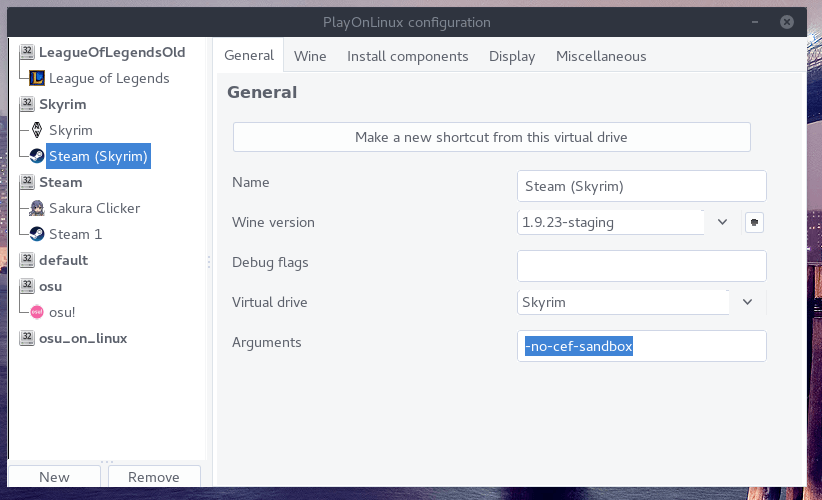Click the osu_on_linux virtual drive icon

(x=26, y=338)
